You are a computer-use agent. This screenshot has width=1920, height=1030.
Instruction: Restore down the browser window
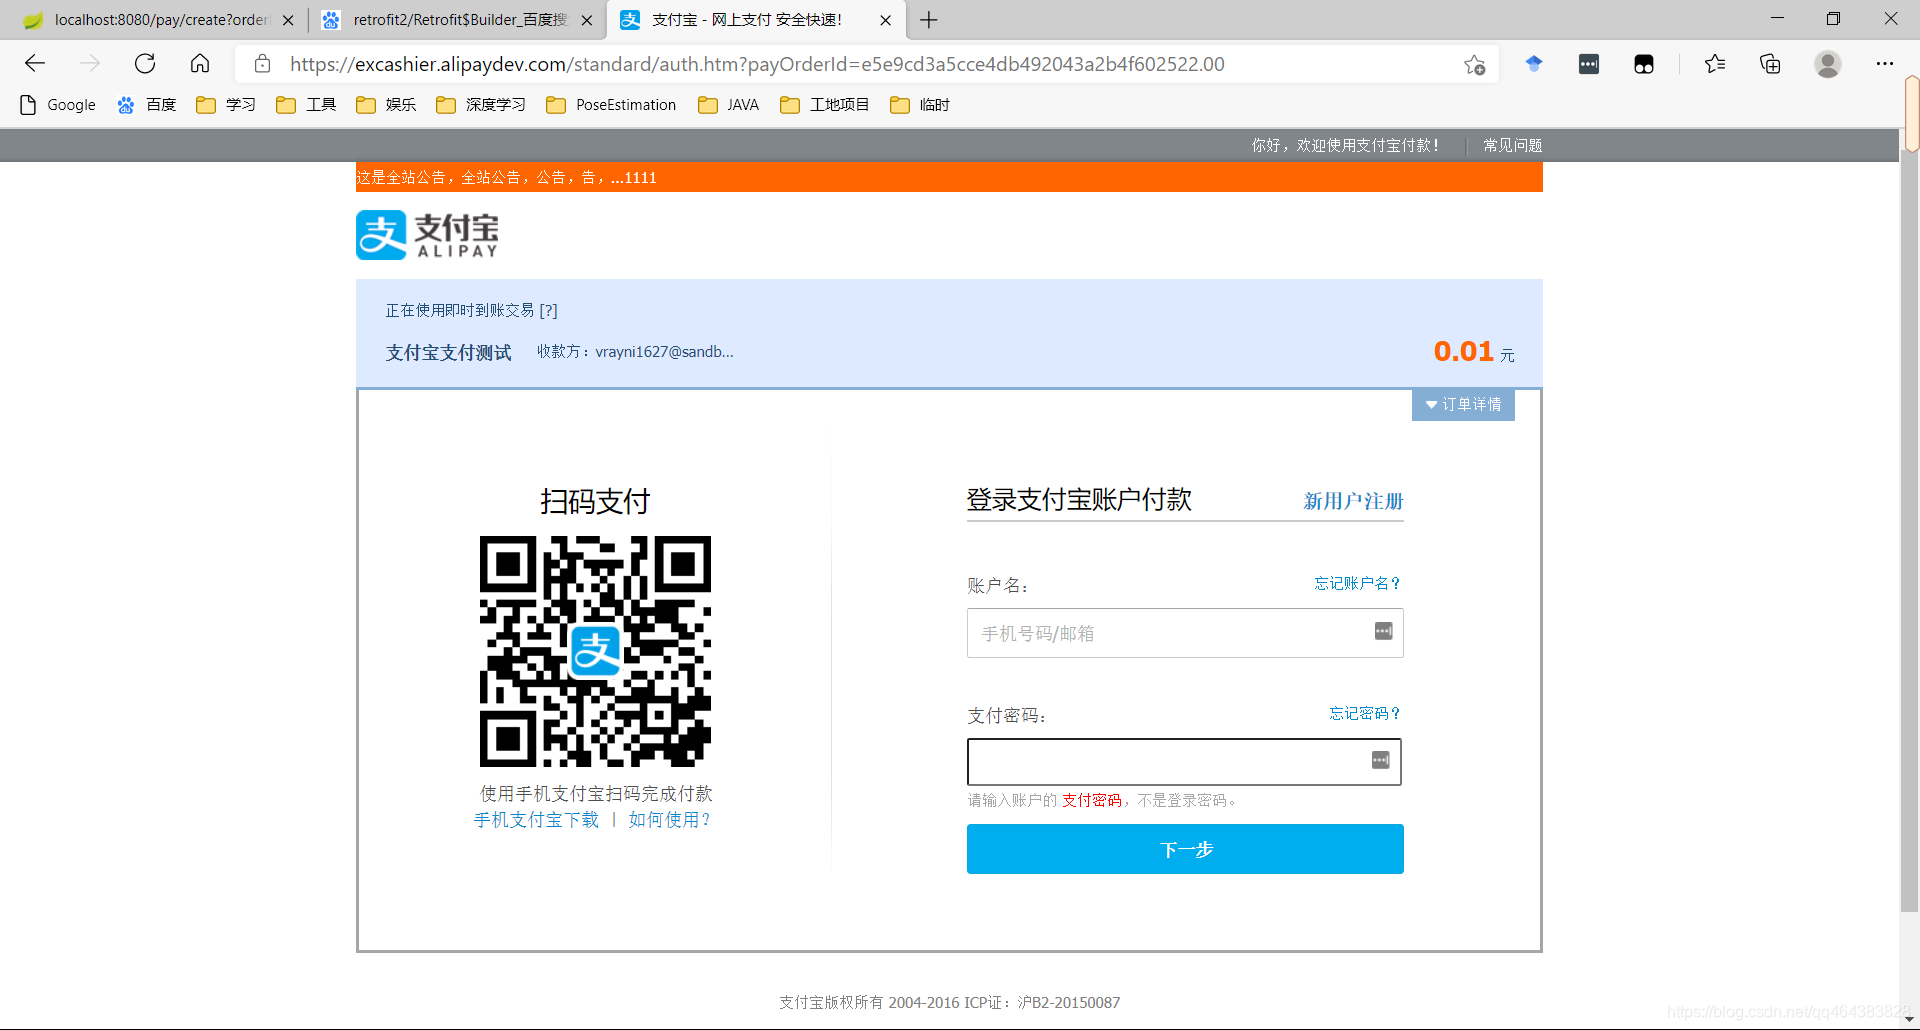pyautogui.click(x=1833, y=18)
